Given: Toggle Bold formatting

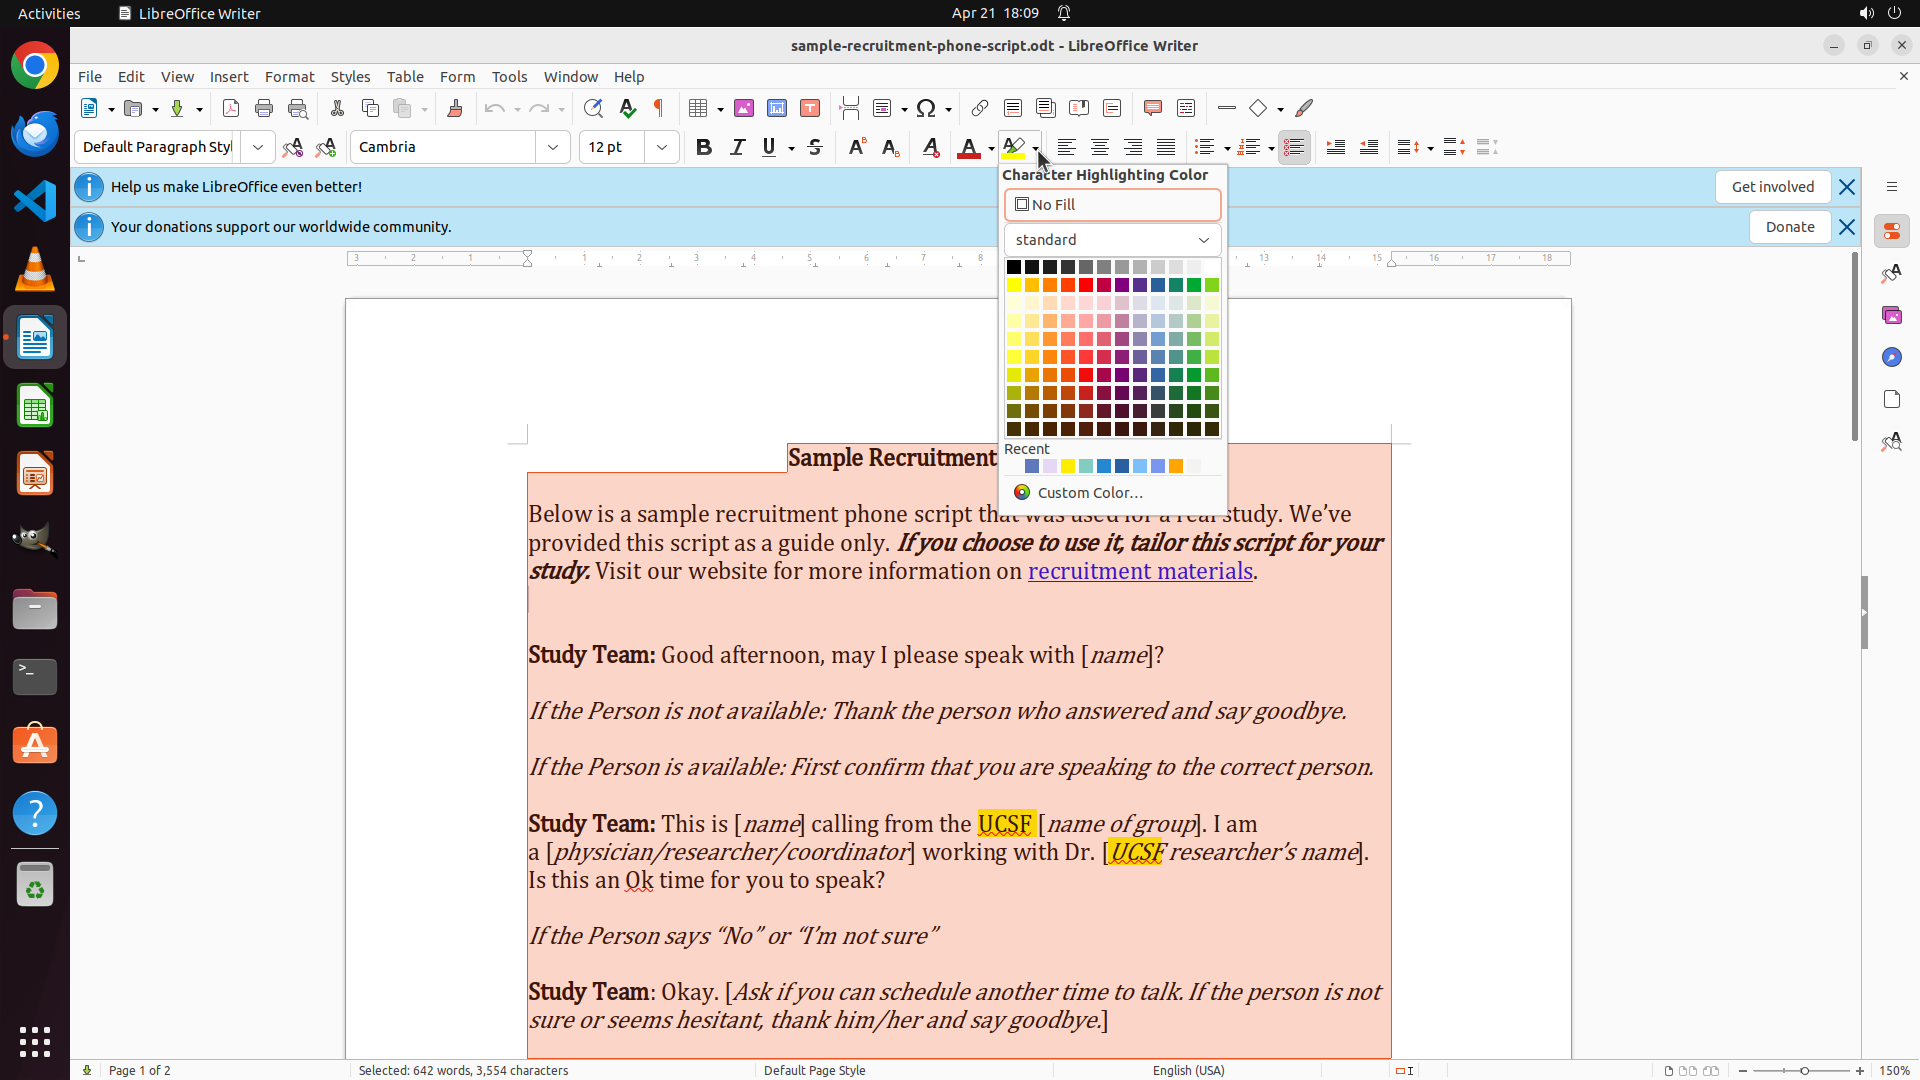Looking at the screenshot, I should [x=704, y=147].
